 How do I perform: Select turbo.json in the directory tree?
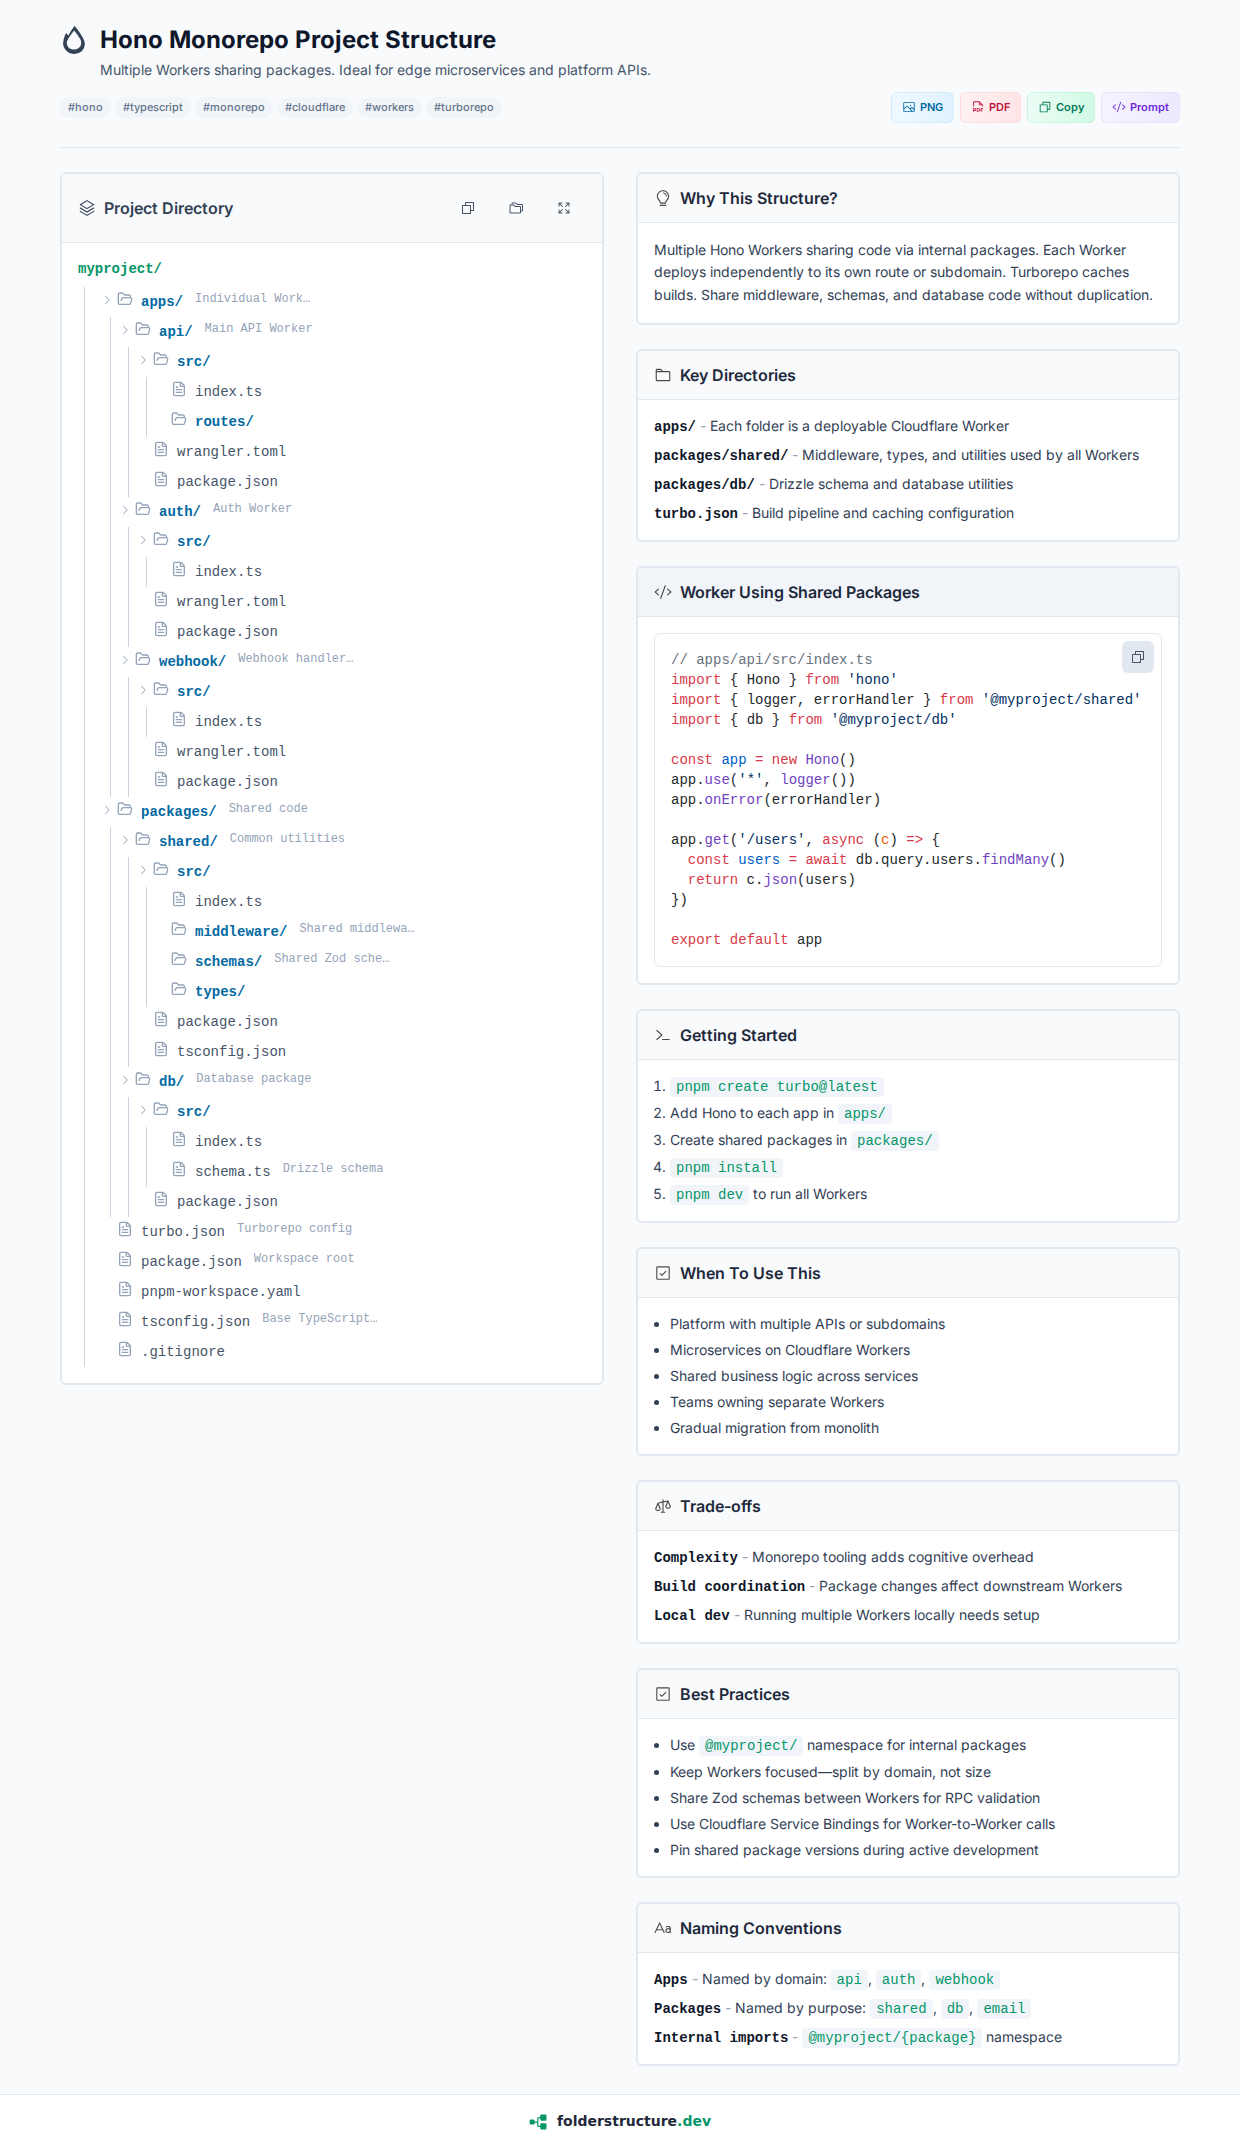coord(182,1231)
